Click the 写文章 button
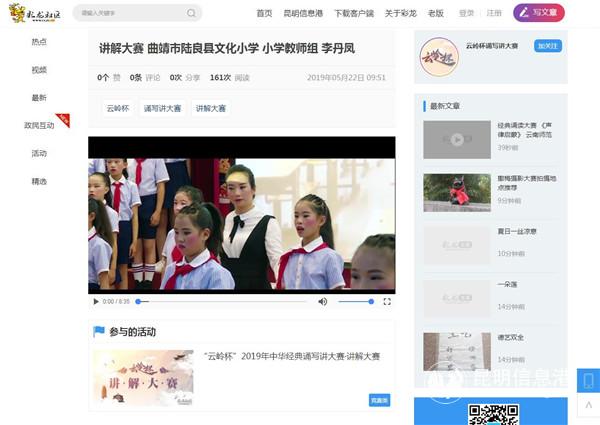The image size is (600, 425). coord(539,13)
